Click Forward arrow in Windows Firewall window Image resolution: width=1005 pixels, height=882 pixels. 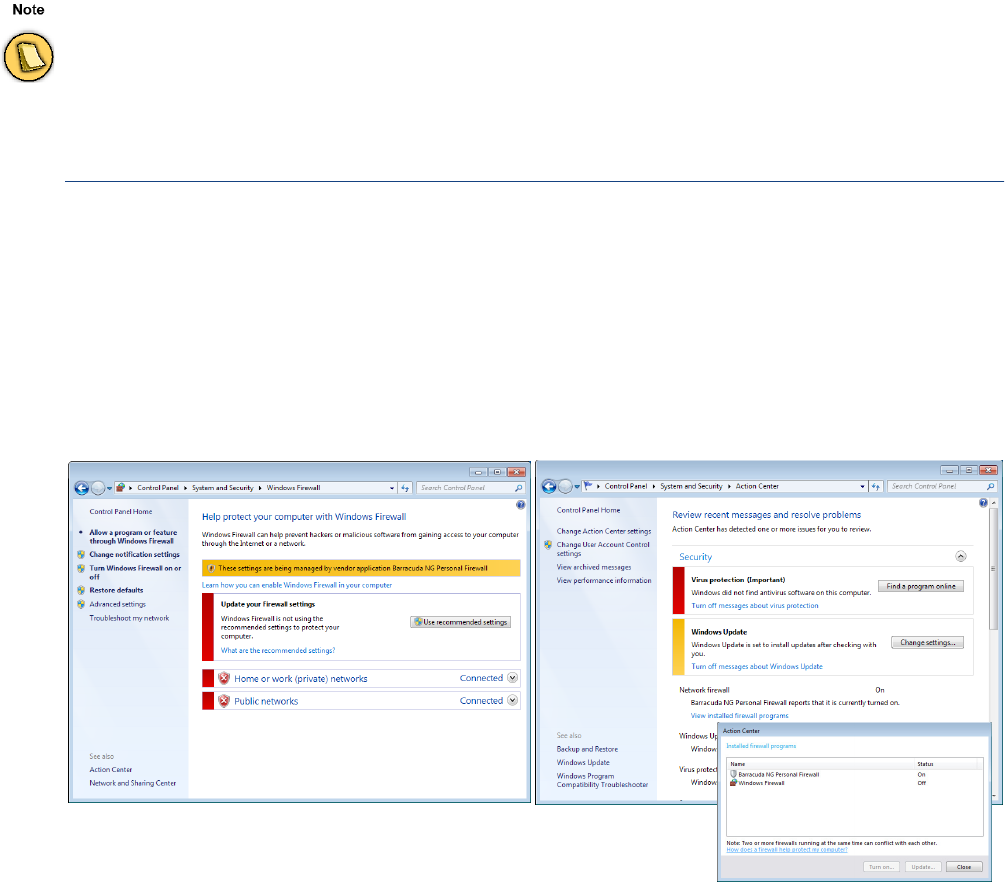pyautogui.click(x=97, y=488)
